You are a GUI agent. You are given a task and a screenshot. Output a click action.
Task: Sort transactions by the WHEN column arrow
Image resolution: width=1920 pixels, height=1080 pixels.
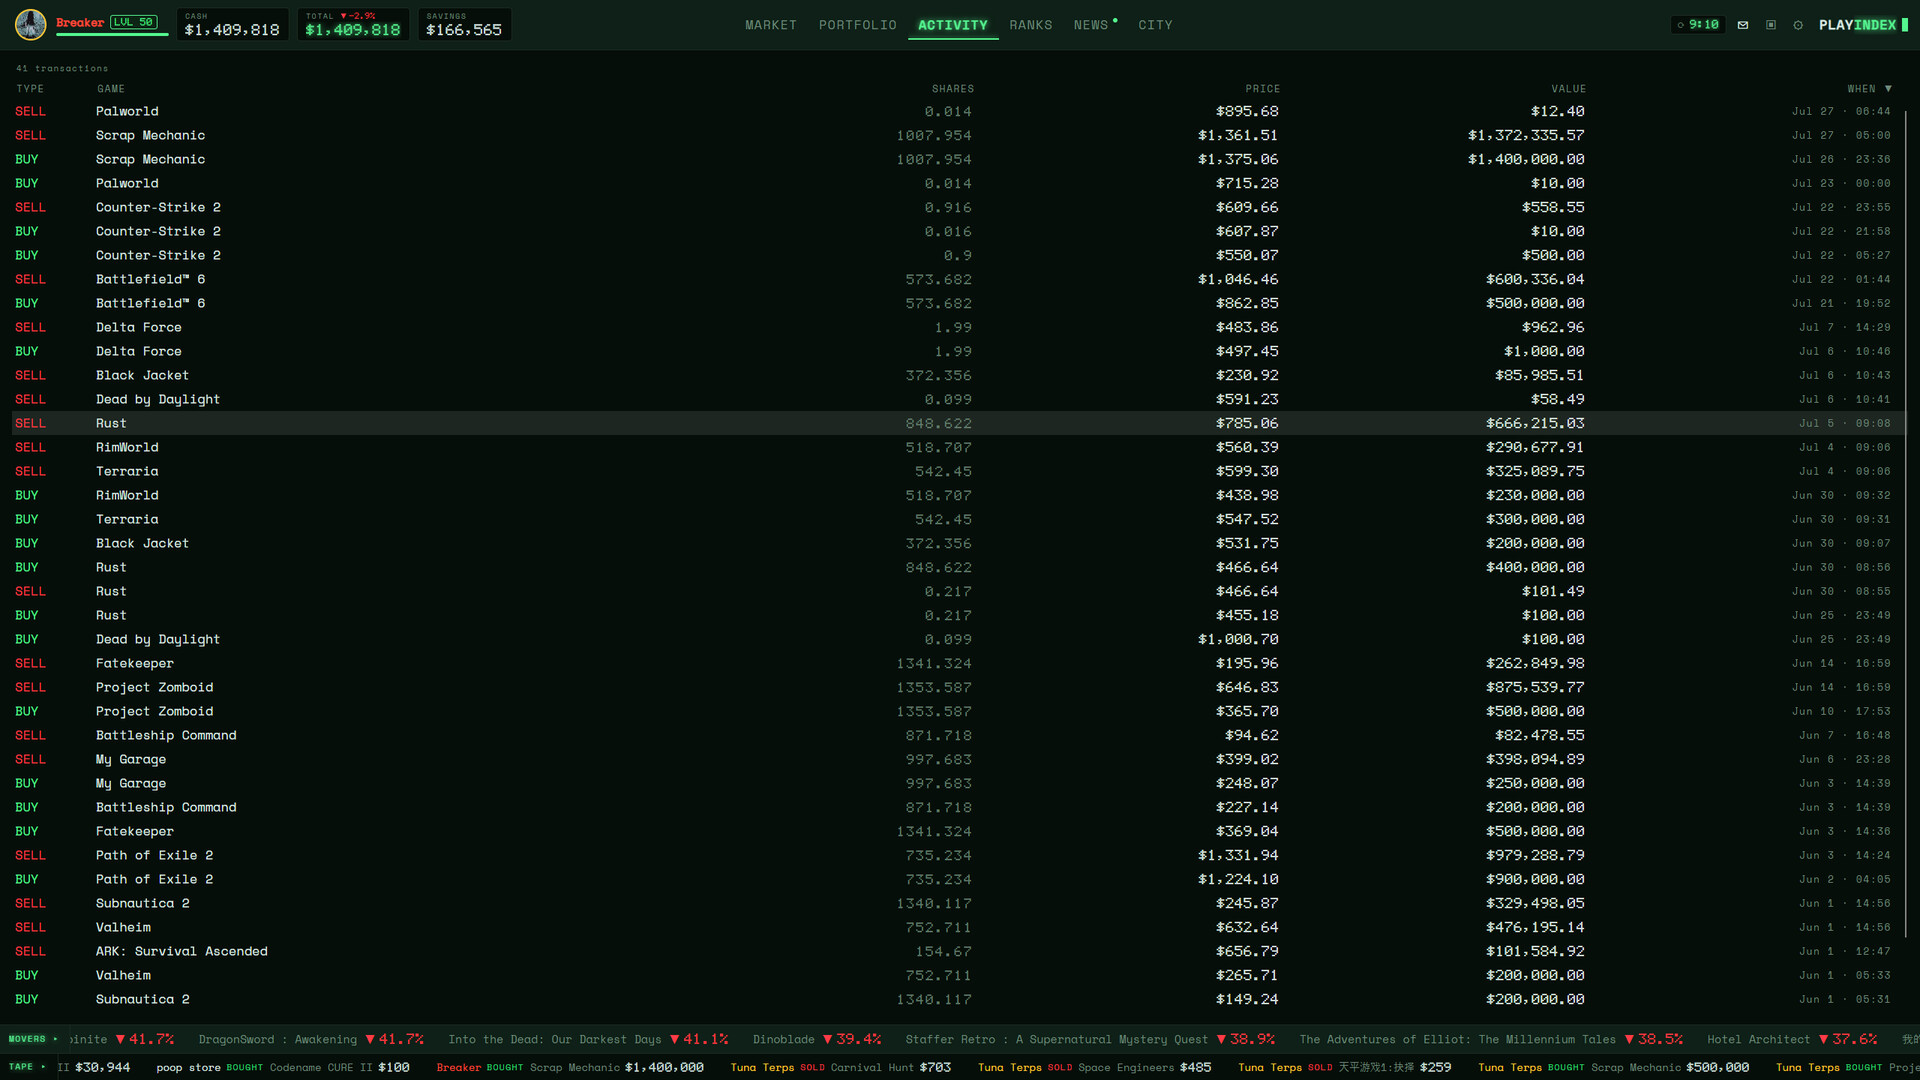1888,89
